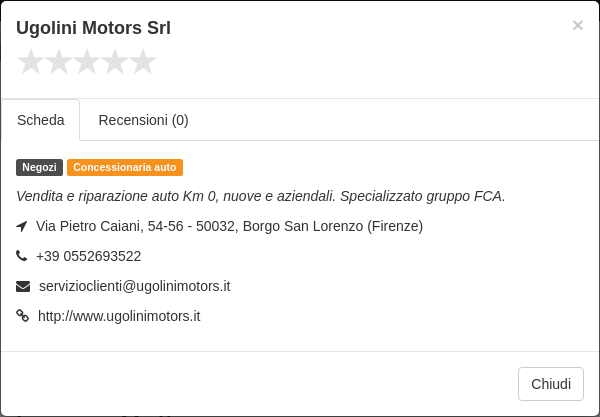Click the Via Pietro Caiani address
The width and height of the screenshot is (600, 417).
(229, 226)
